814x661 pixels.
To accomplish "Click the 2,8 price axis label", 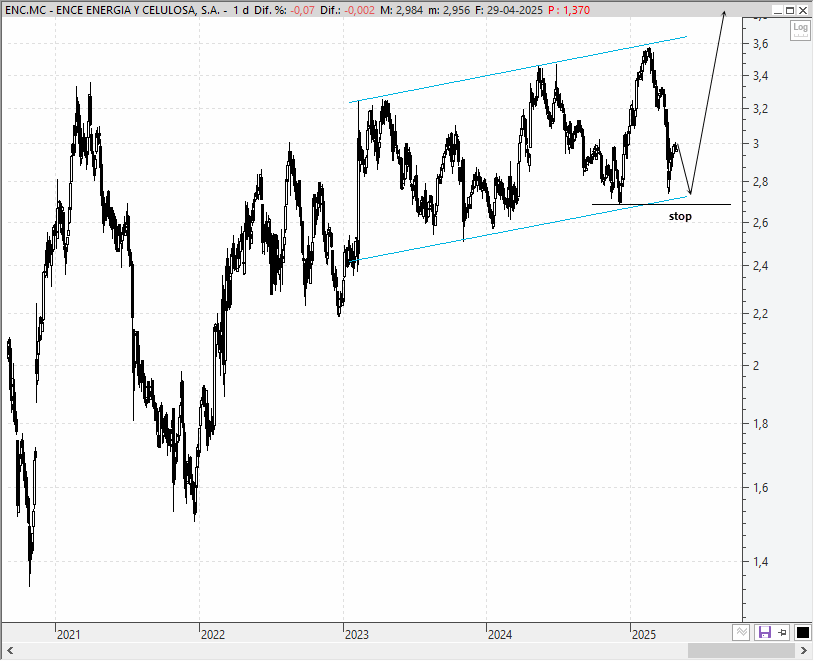I will tap(761, 182).
